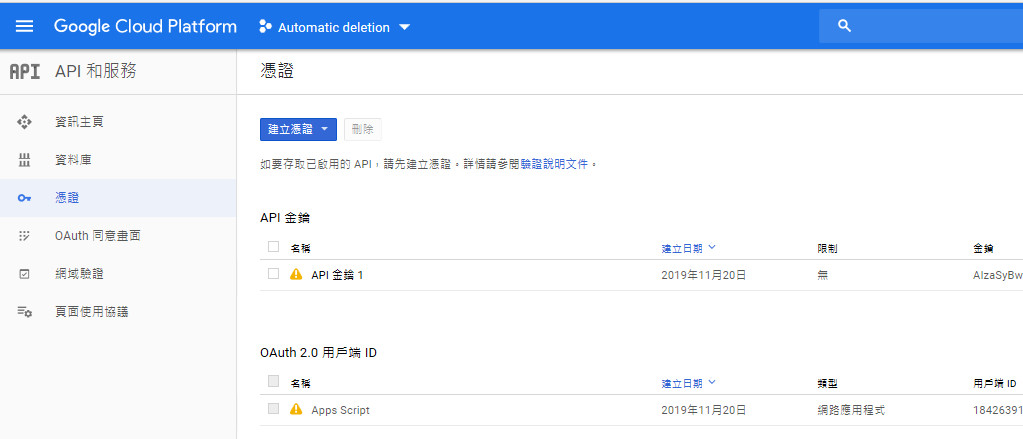Click the key icon for 憑證

[x=24, y=198]
